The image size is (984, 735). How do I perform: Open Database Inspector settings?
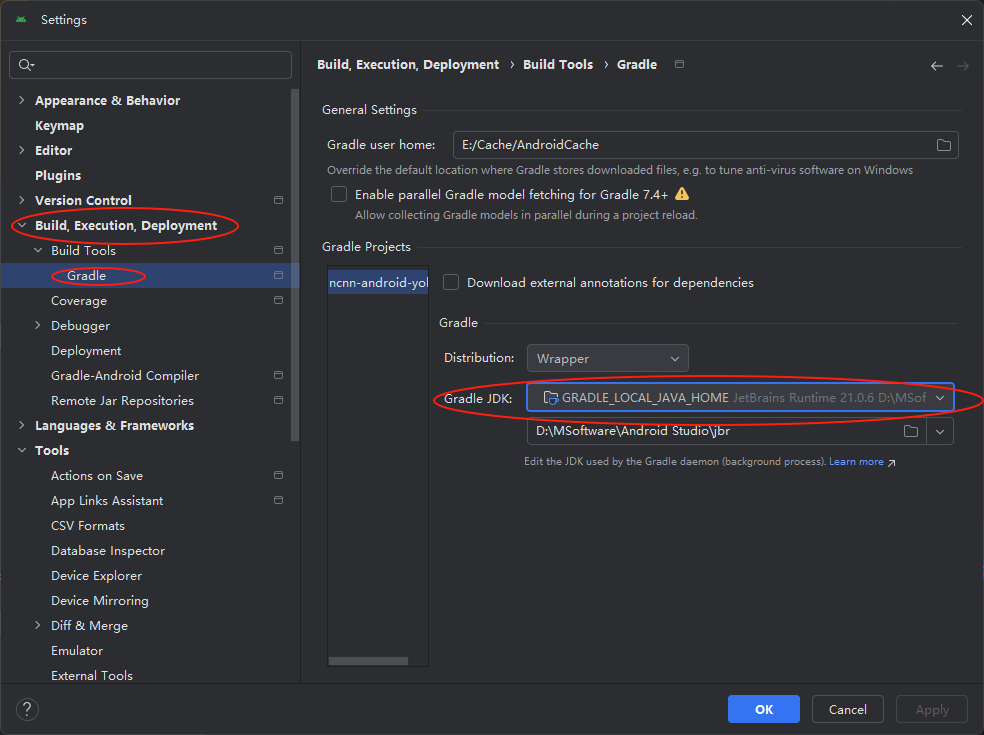[108, 550]
